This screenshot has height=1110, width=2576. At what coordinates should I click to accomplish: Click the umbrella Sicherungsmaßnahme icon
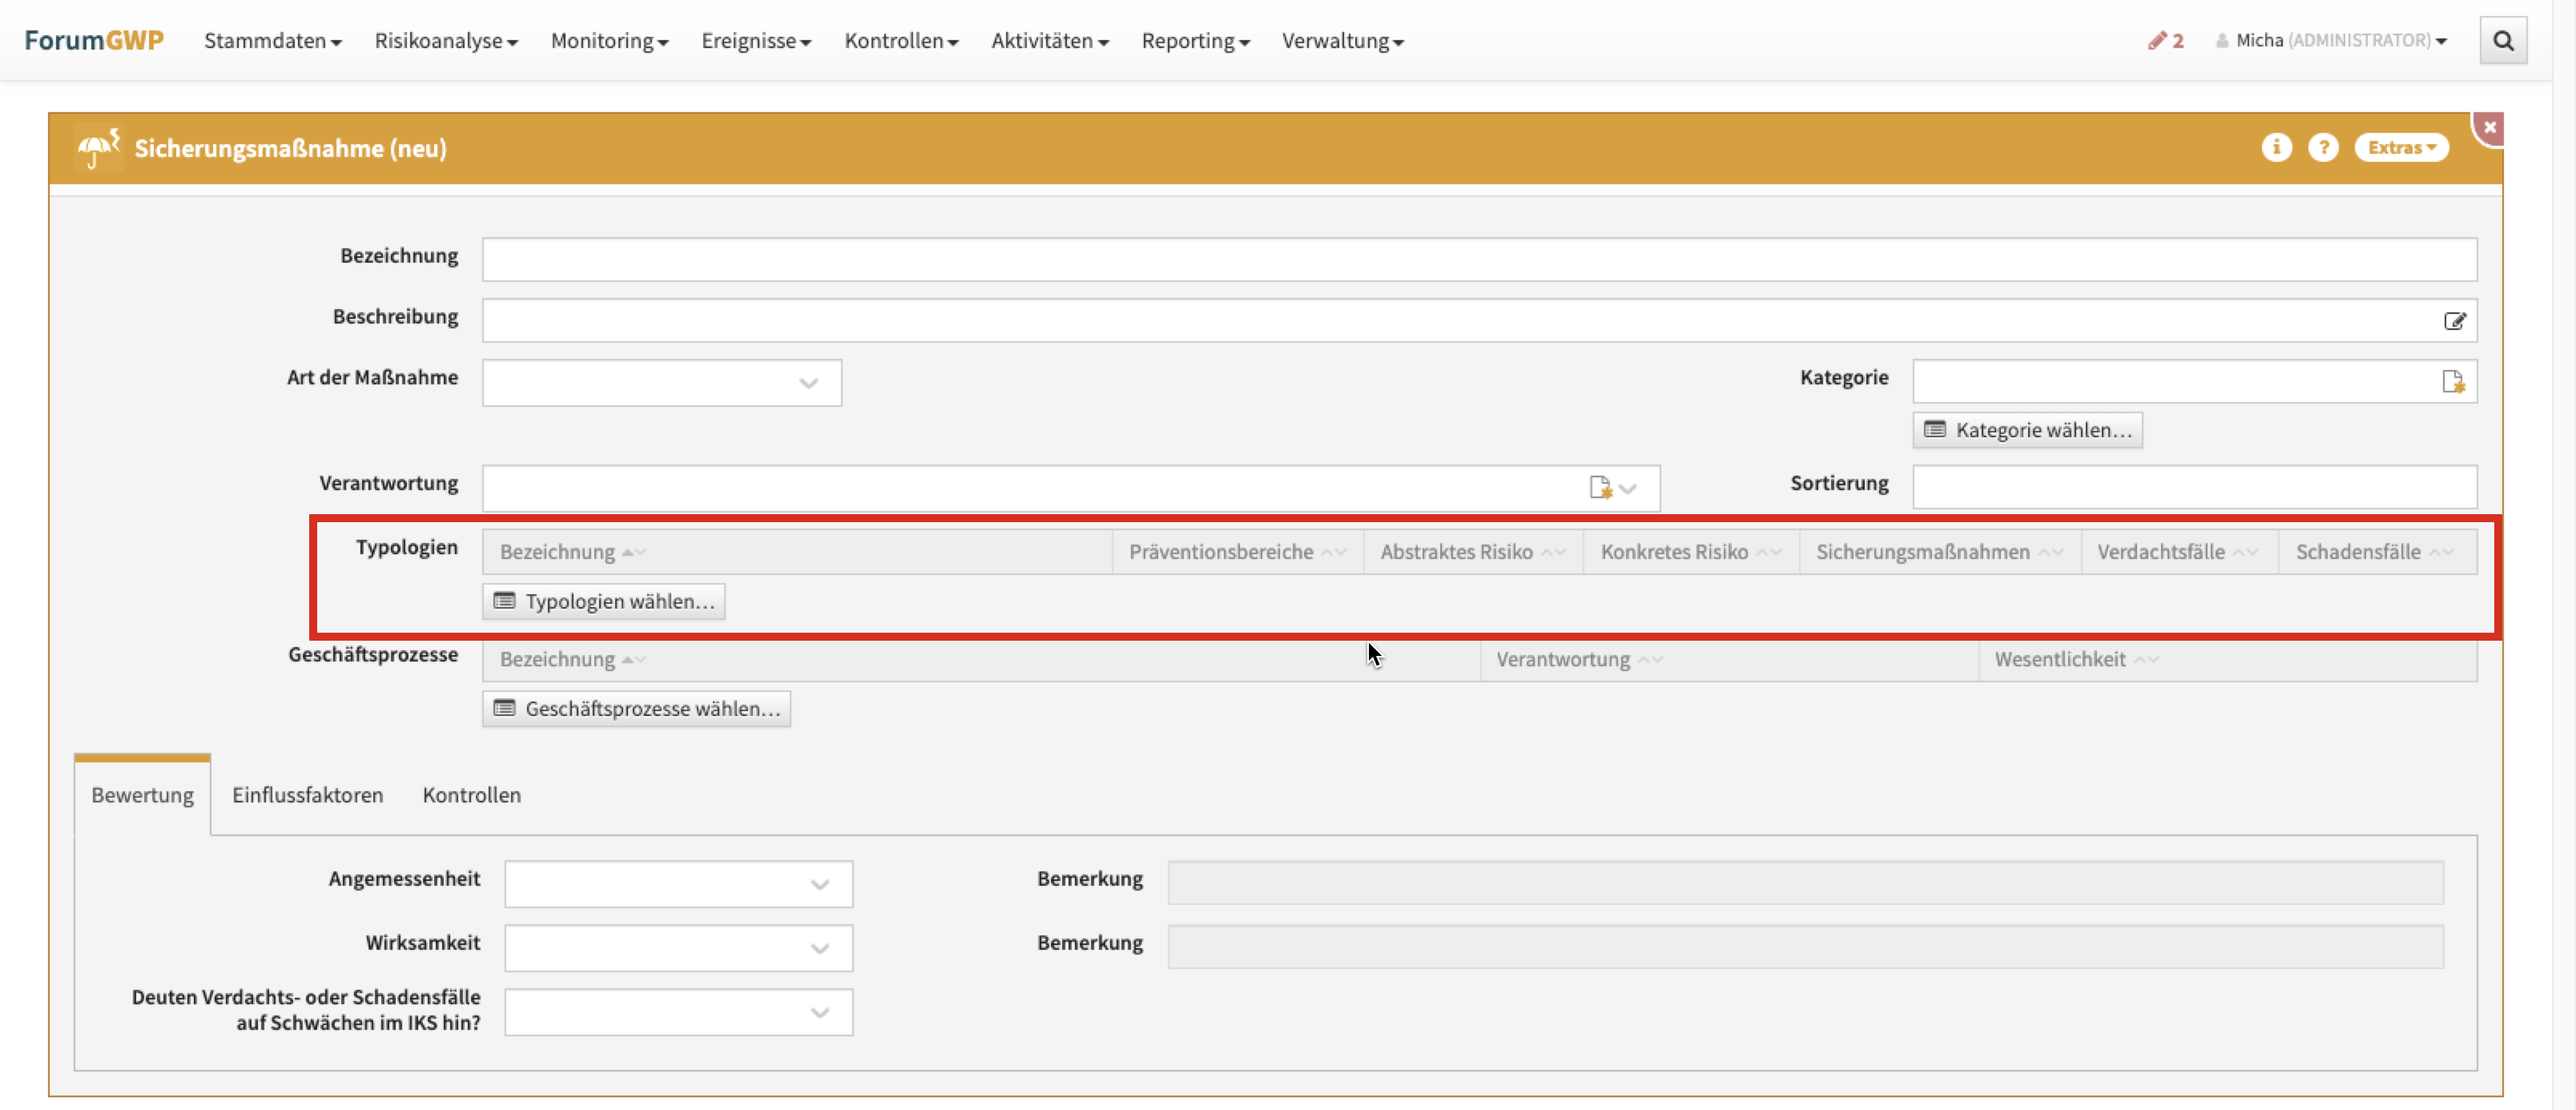pos(98,149)
